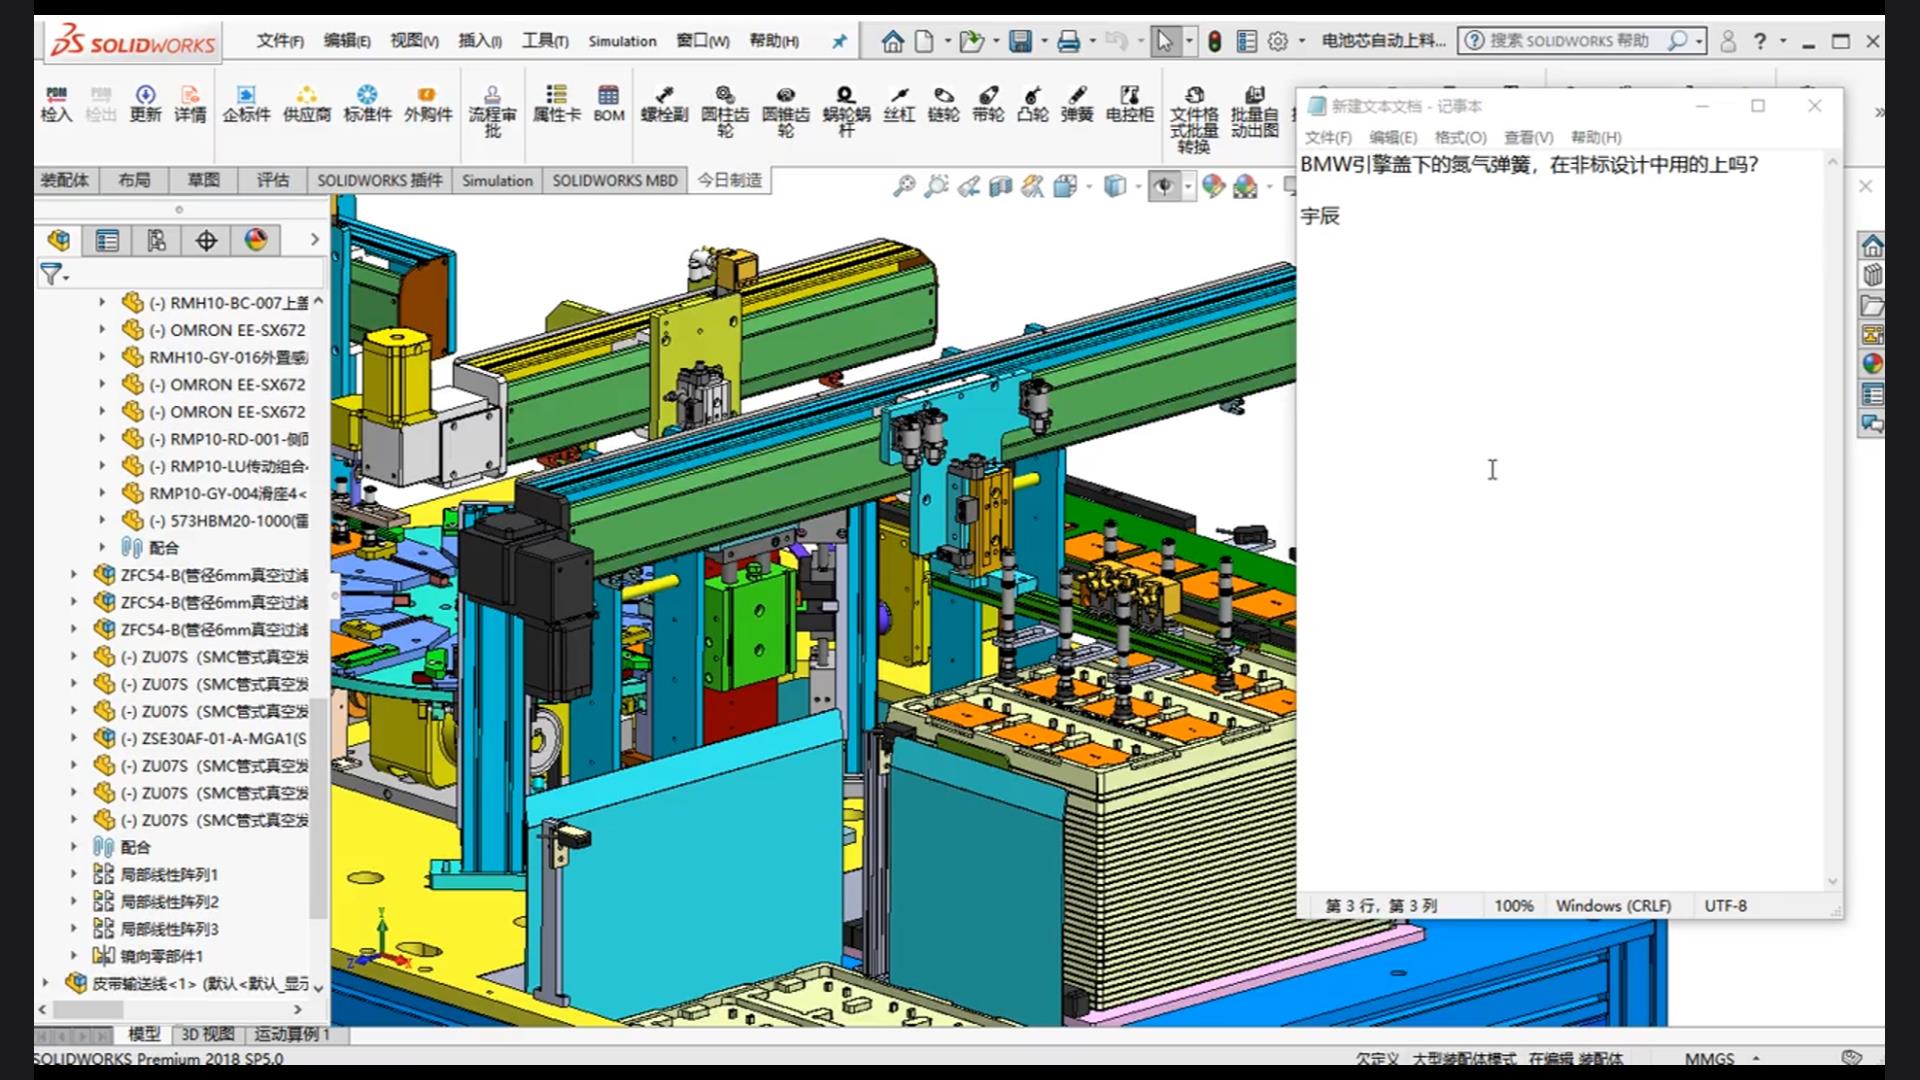1920x1080 pixels.
Task: Open the 工具(T) menu in SolidWorks
Action: tap(545, 41)
